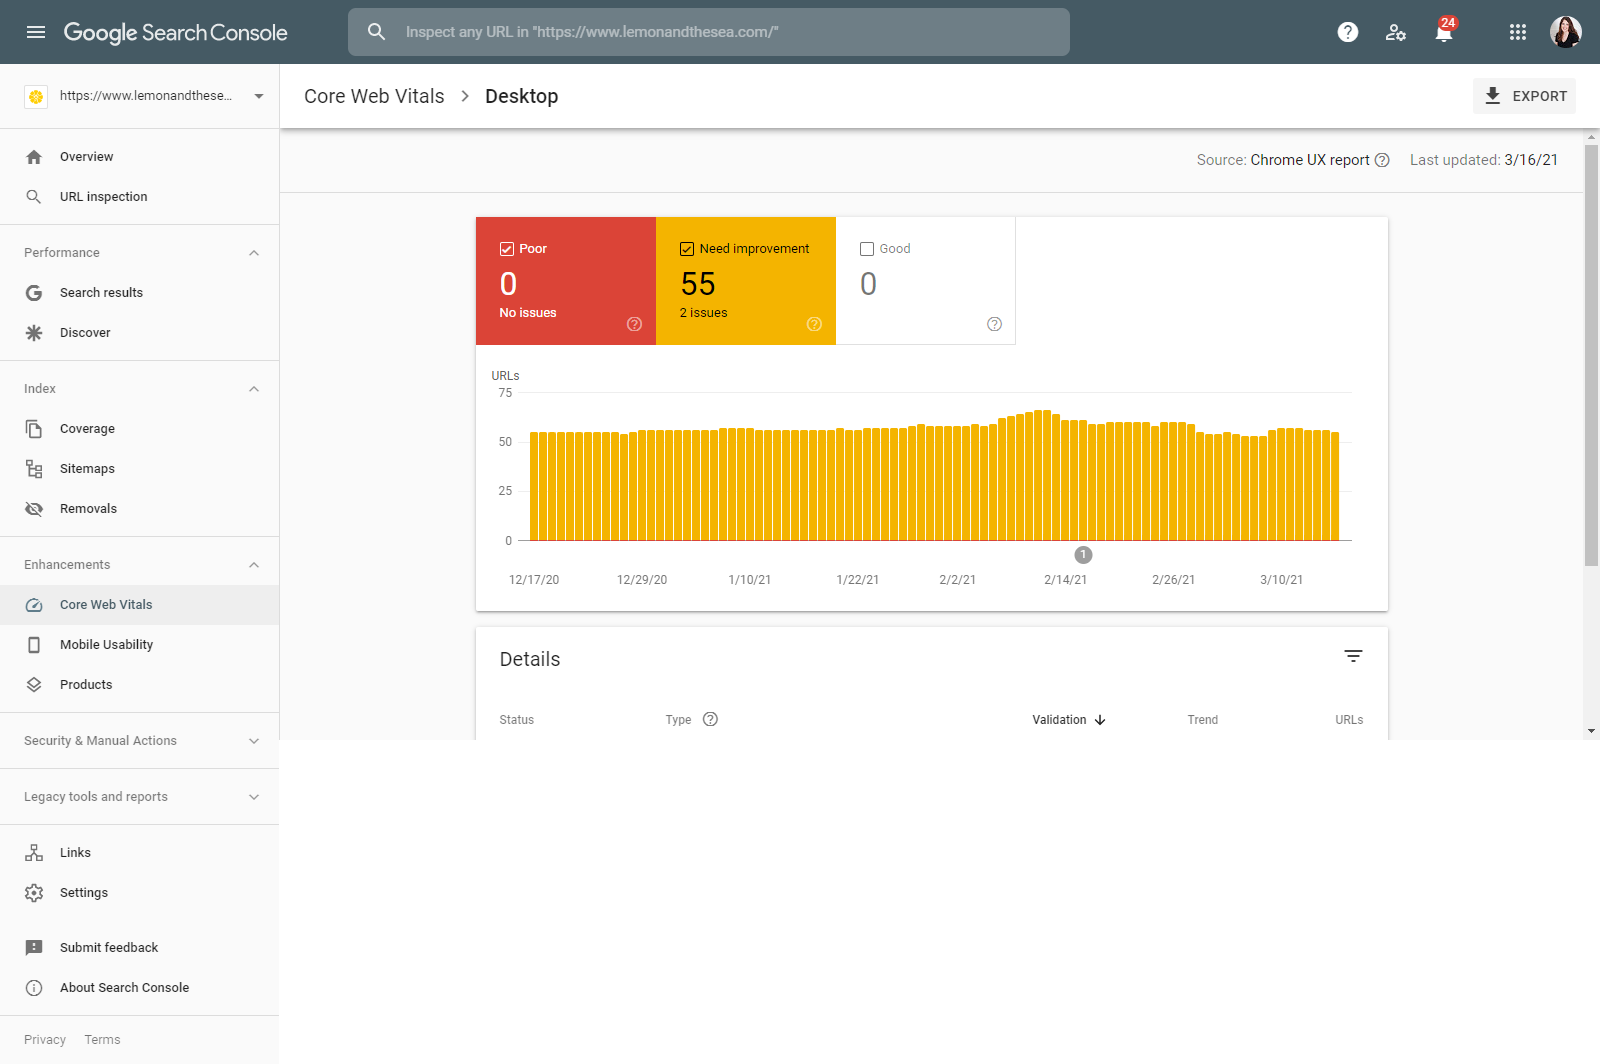Viewport: 1600px width, 1064px height.
Task: Open About Search Console link
Action: 139,988
